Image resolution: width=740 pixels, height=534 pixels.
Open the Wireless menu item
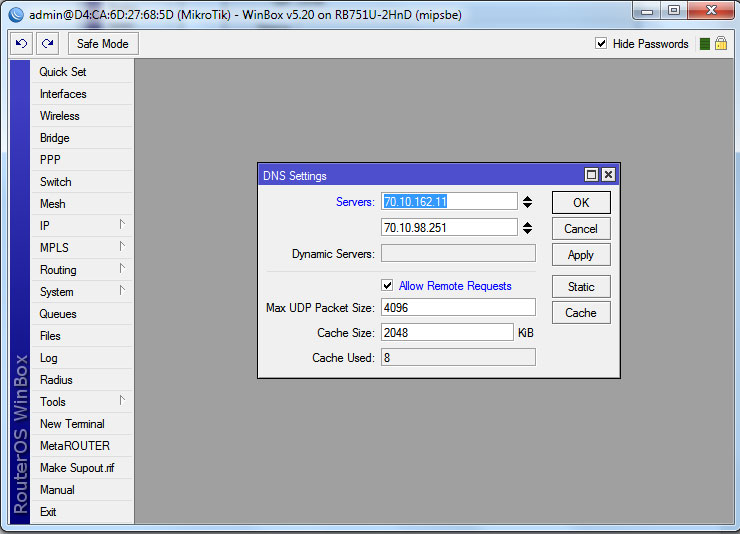pos(60,116)
